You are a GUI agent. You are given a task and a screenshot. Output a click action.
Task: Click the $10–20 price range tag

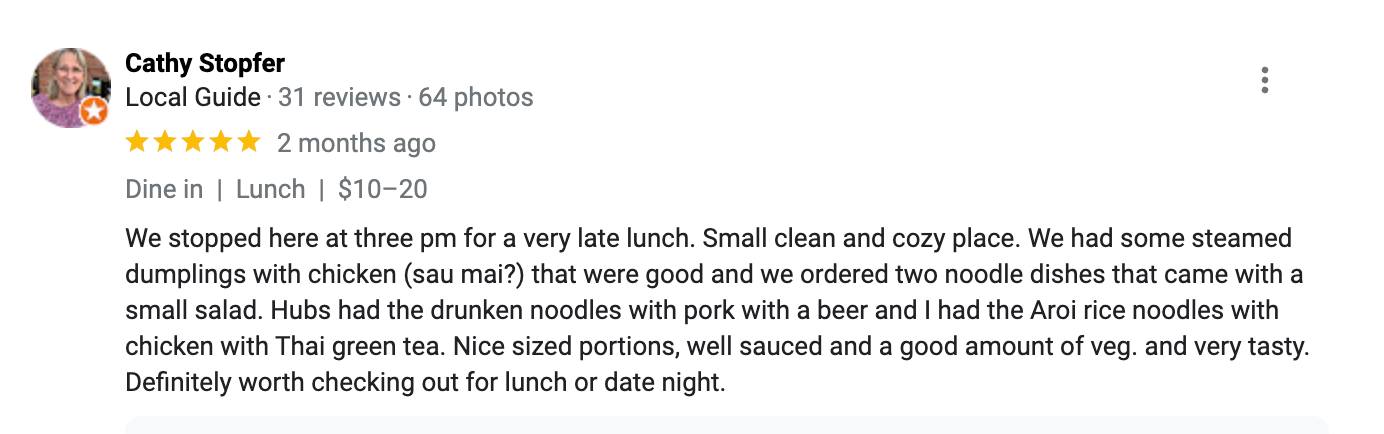point(383,189)
